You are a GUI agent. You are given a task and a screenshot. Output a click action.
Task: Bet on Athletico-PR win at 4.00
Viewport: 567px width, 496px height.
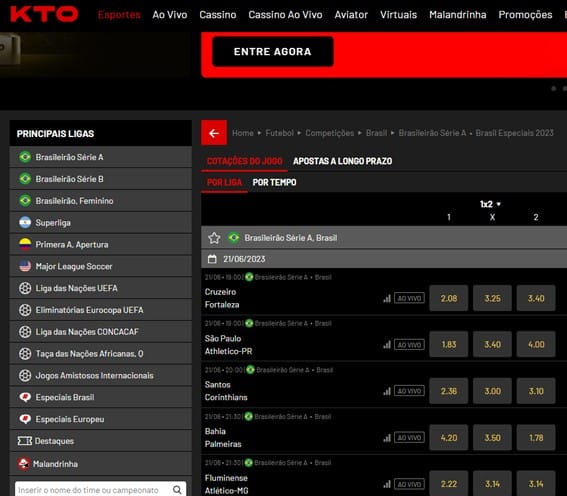coord(536,345)
